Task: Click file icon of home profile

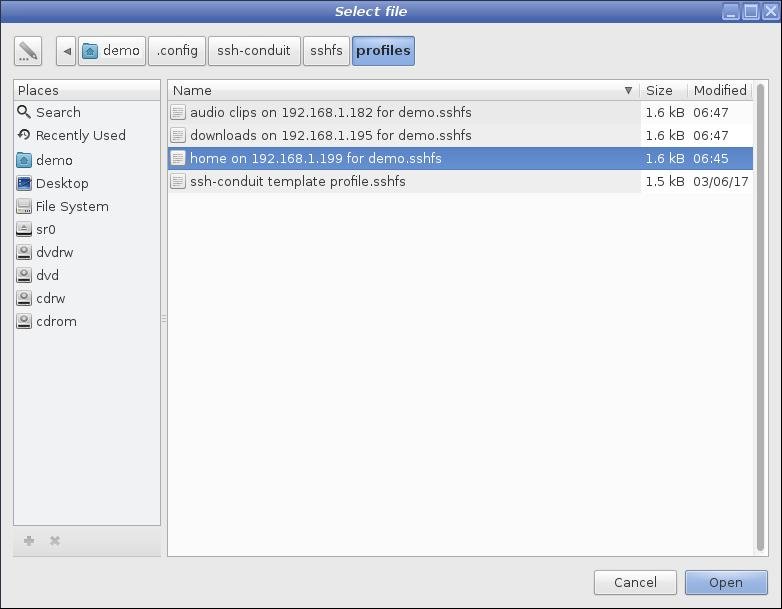Action: pos(178,158)
